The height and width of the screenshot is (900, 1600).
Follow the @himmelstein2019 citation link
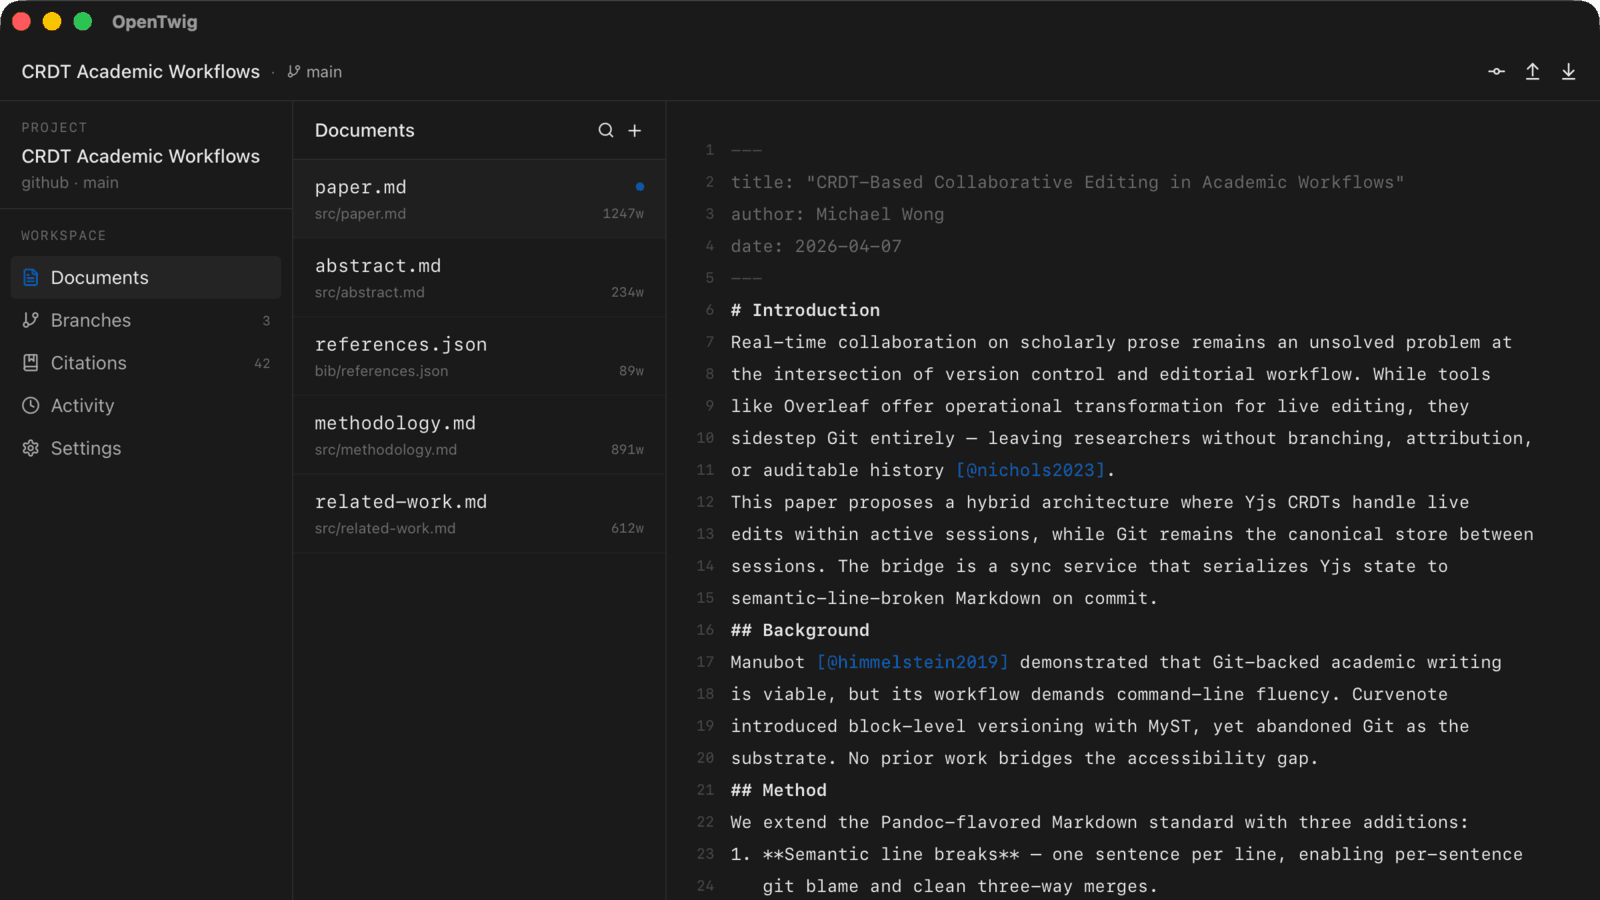(x=913, y=662)
